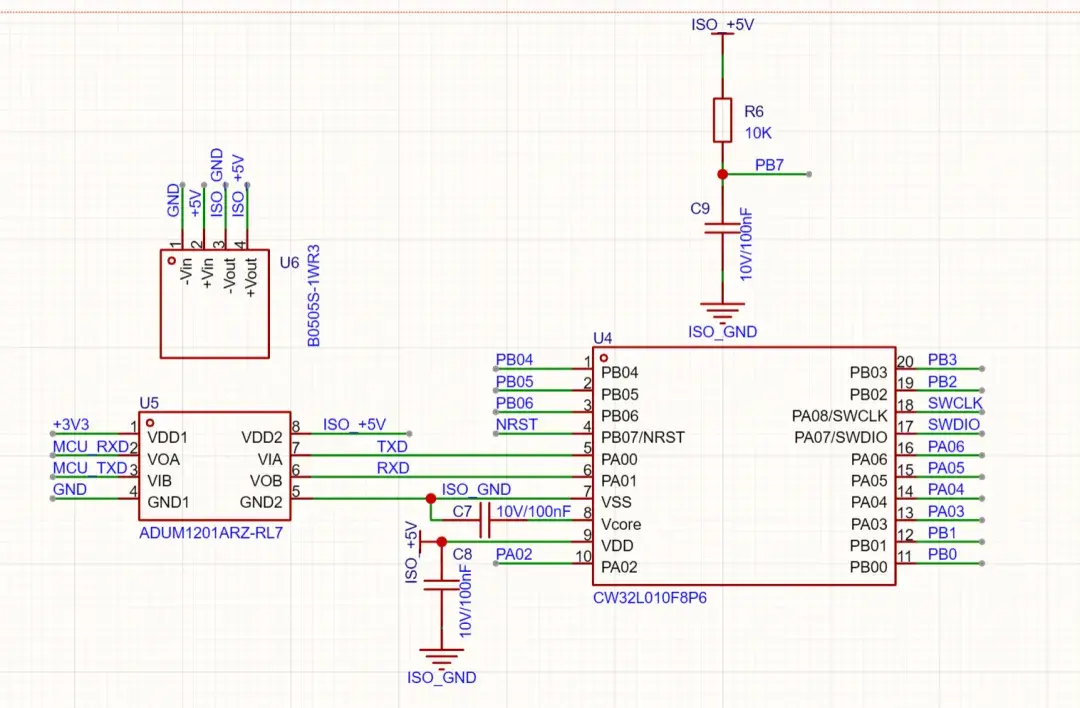Viewport: 1080px width, 708px height.
Task: Click the C9 designator text
Action: [x=700, y=208]
